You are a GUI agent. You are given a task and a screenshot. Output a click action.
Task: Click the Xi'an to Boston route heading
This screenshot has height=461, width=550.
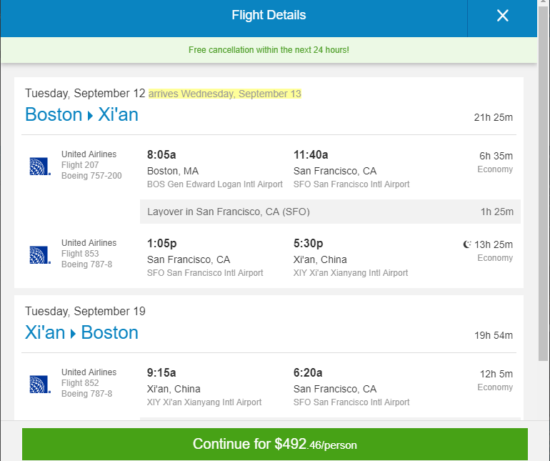click(x=81, y=332)
